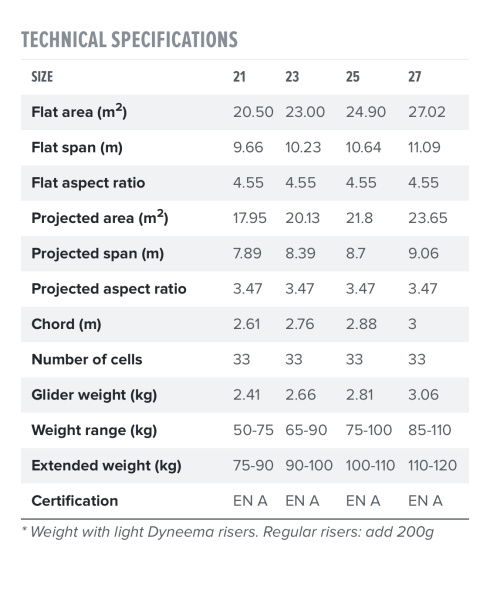Click the Flat area (m²) row label
The height and width of the screenshot is (600, 490).
click(x=79, y=112)
